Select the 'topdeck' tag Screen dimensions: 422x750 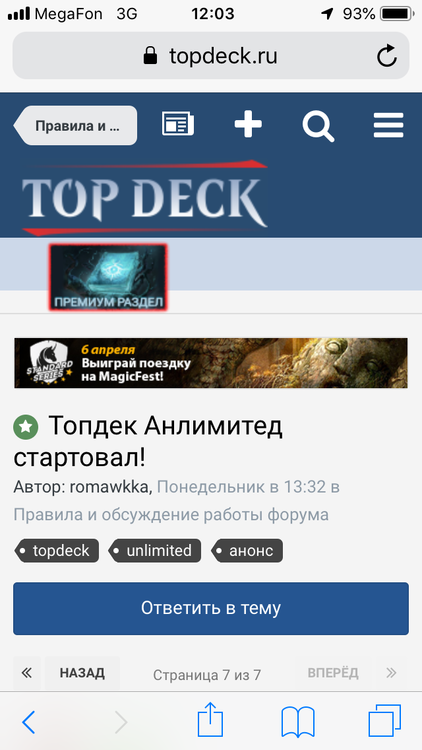(x=56, y=551)
